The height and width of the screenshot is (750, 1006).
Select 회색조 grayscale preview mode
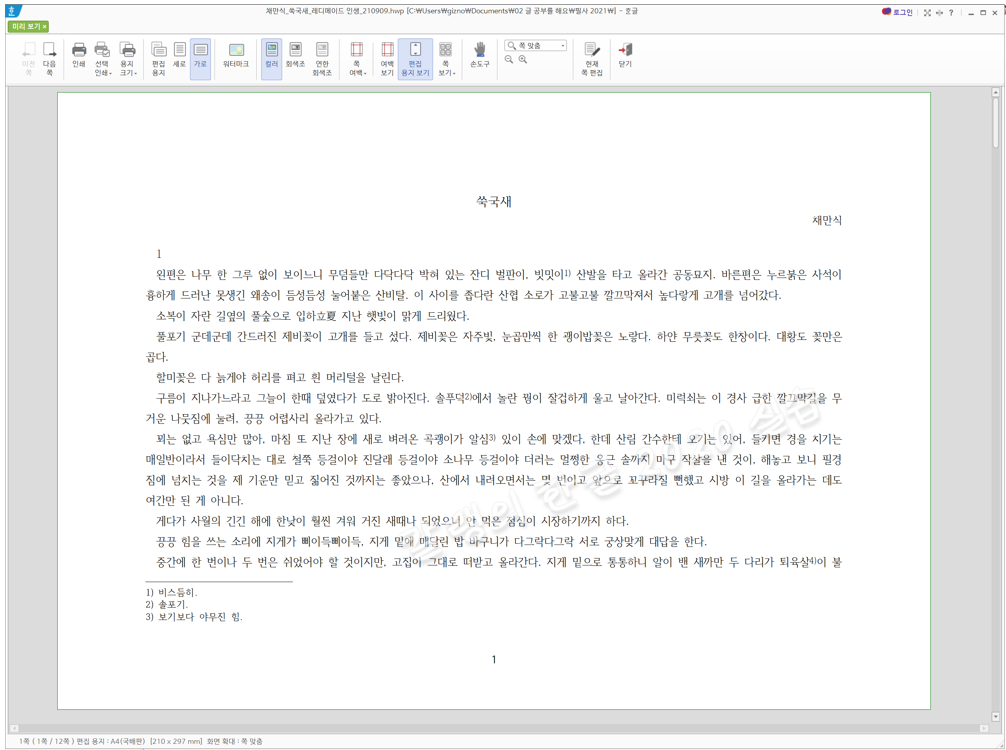click(295, 55)
